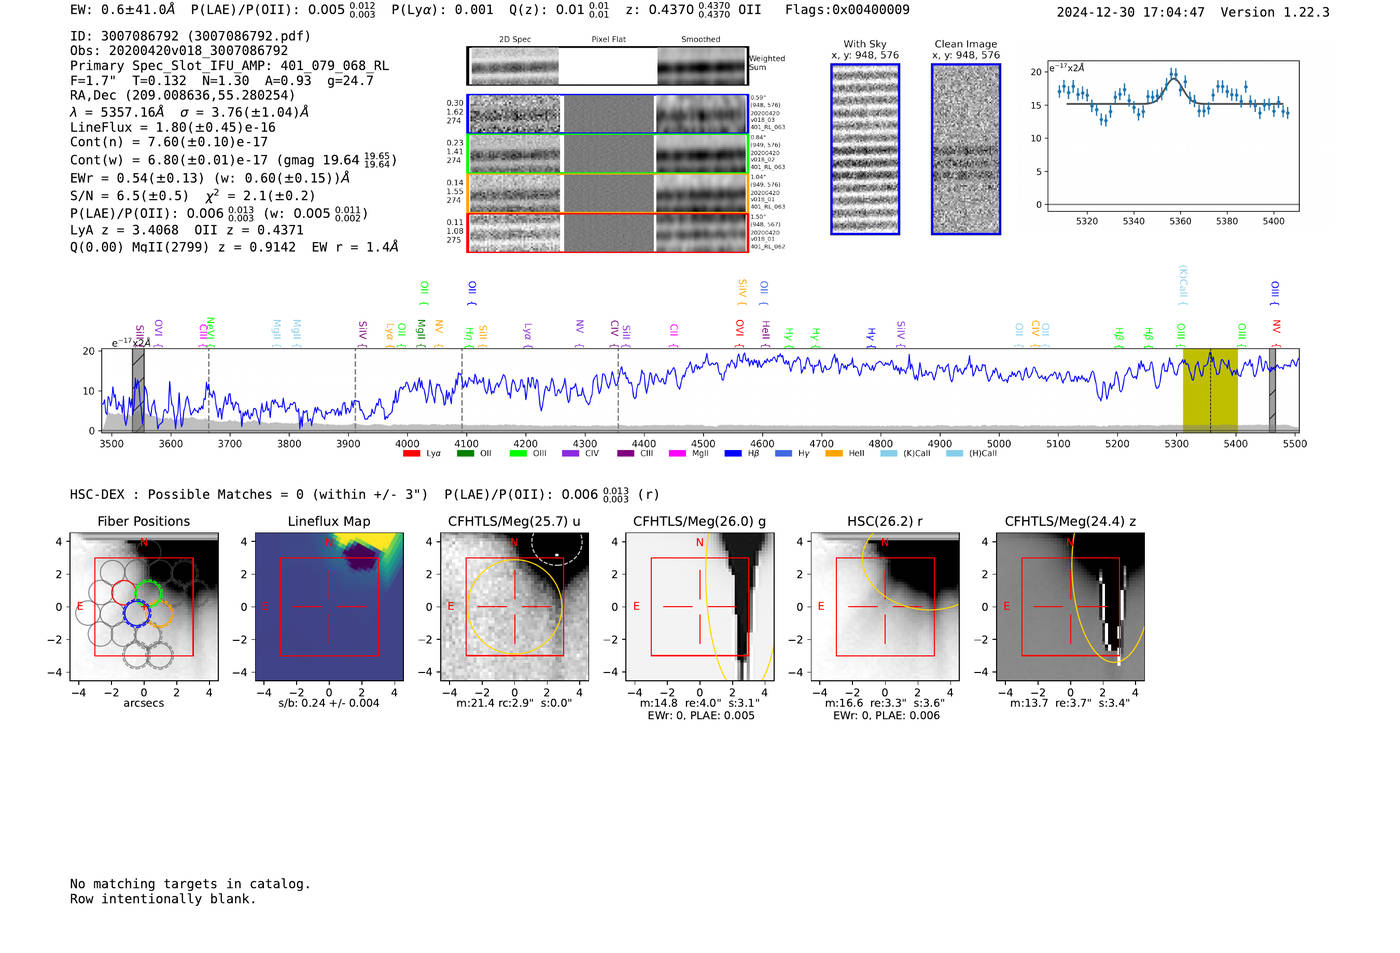Image resolution: width=1400 pixels, height=953 pixels.
Task: Click the Cont(n) = 7.60 value line
Action: pos(169,142)
